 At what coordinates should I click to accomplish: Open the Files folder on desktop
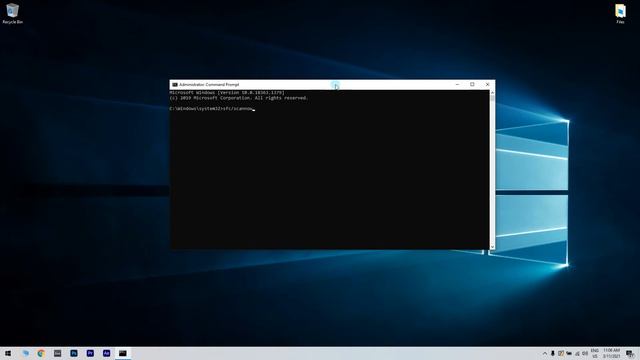click(x=620, y=13)
